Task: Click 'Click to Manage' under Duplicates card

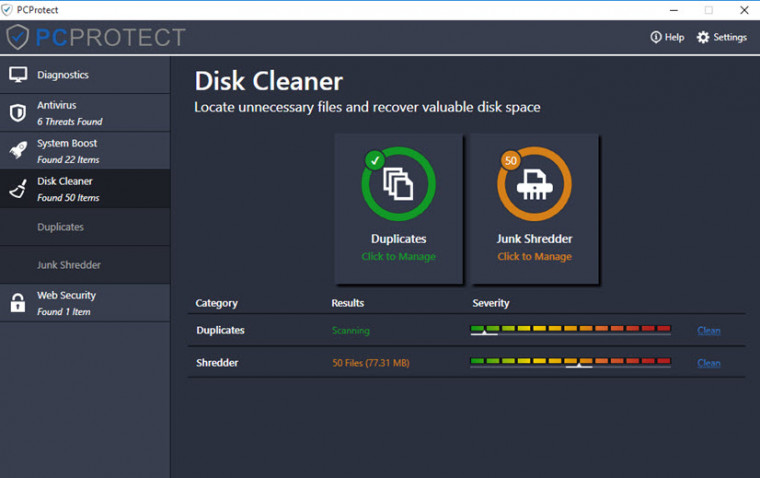Action: [398, 256]
